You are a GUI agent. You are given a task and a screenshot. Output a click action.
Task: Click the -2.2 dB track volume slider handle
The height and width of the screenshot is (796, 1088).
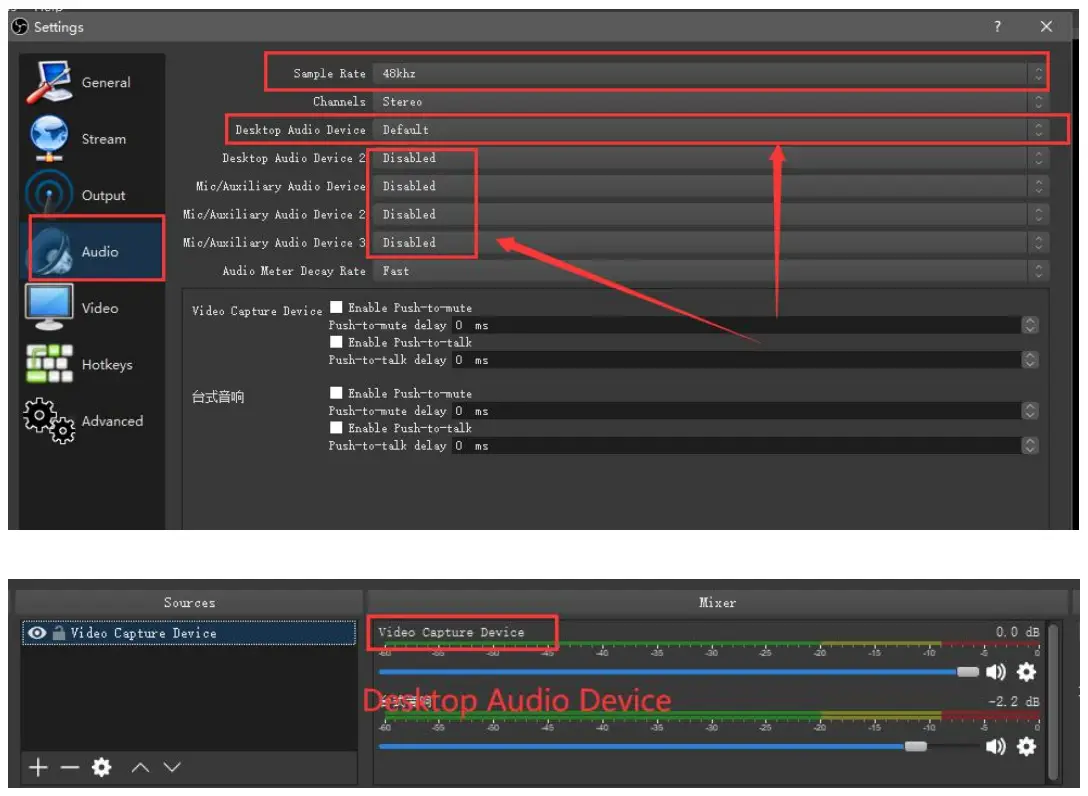(915, 746)
